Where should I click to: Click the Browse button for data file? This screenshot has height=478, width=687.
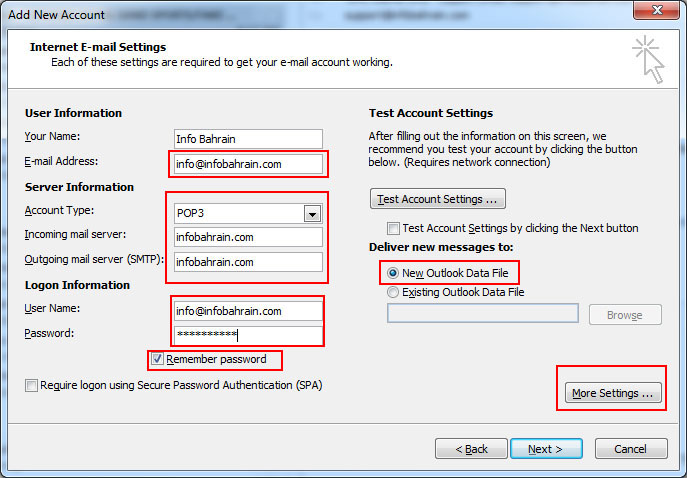pyautogui.click(x=624, y=315)
